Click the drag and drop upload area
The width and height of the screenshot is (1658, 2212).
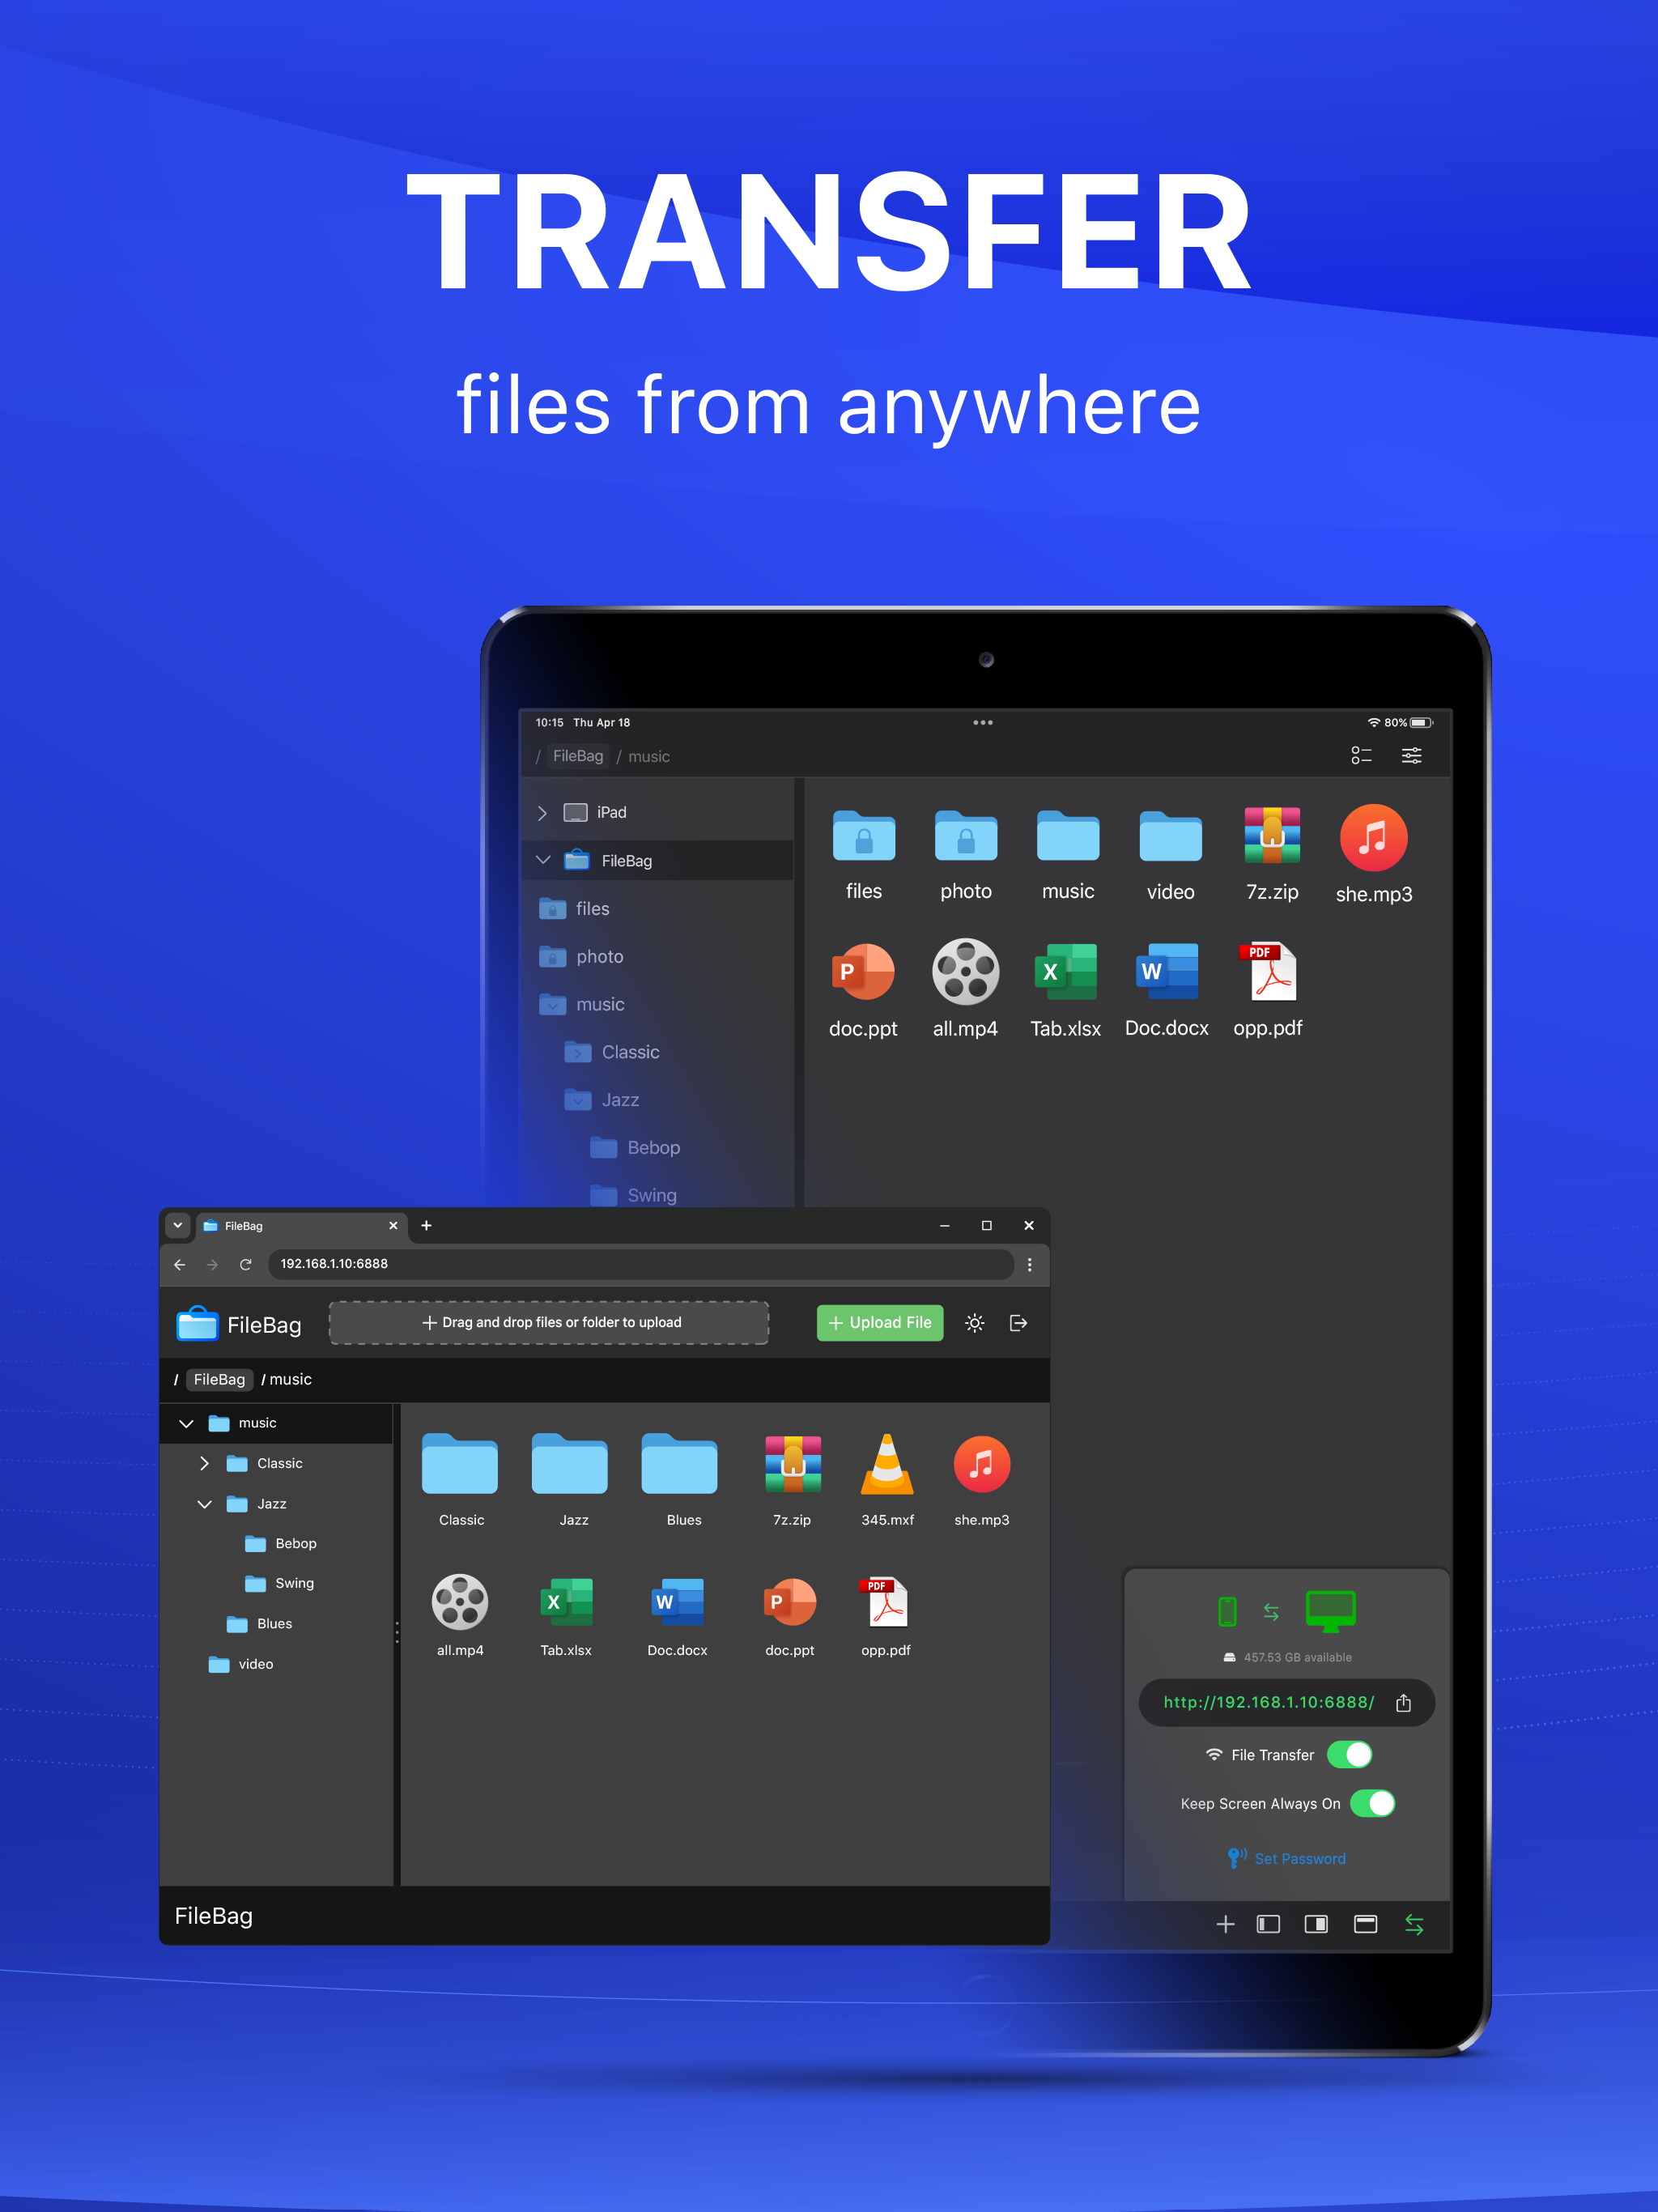[549, 1322]
